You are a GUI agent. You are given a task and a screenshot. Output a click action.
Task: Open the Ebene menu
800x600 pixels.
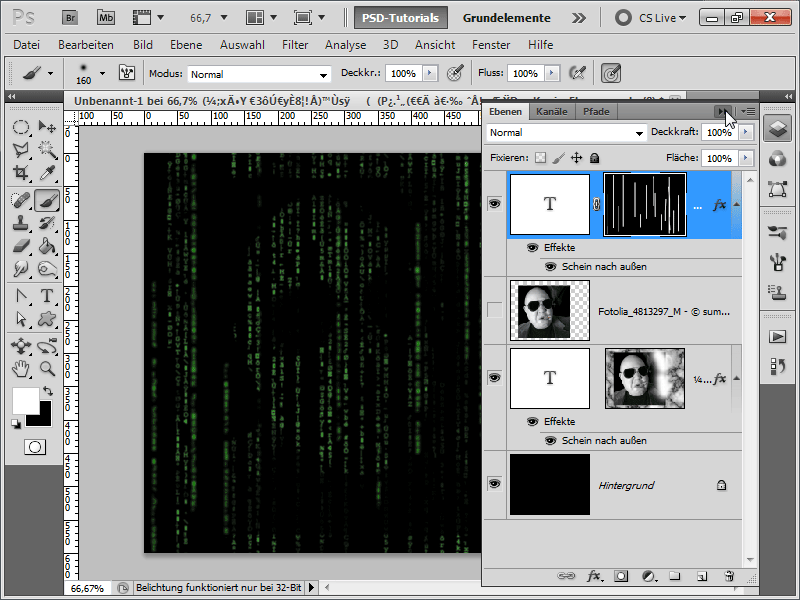coord(186,45)
